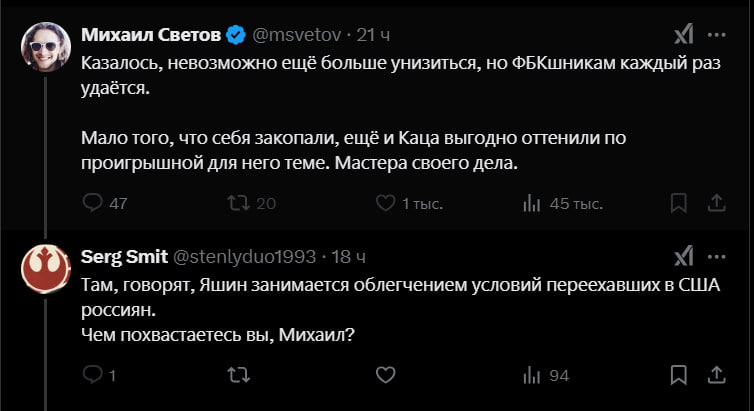Reply to Mikhail Svetov's post
Image resolution: width=754 pixels, height=411 pixels.
pos(93,203)
